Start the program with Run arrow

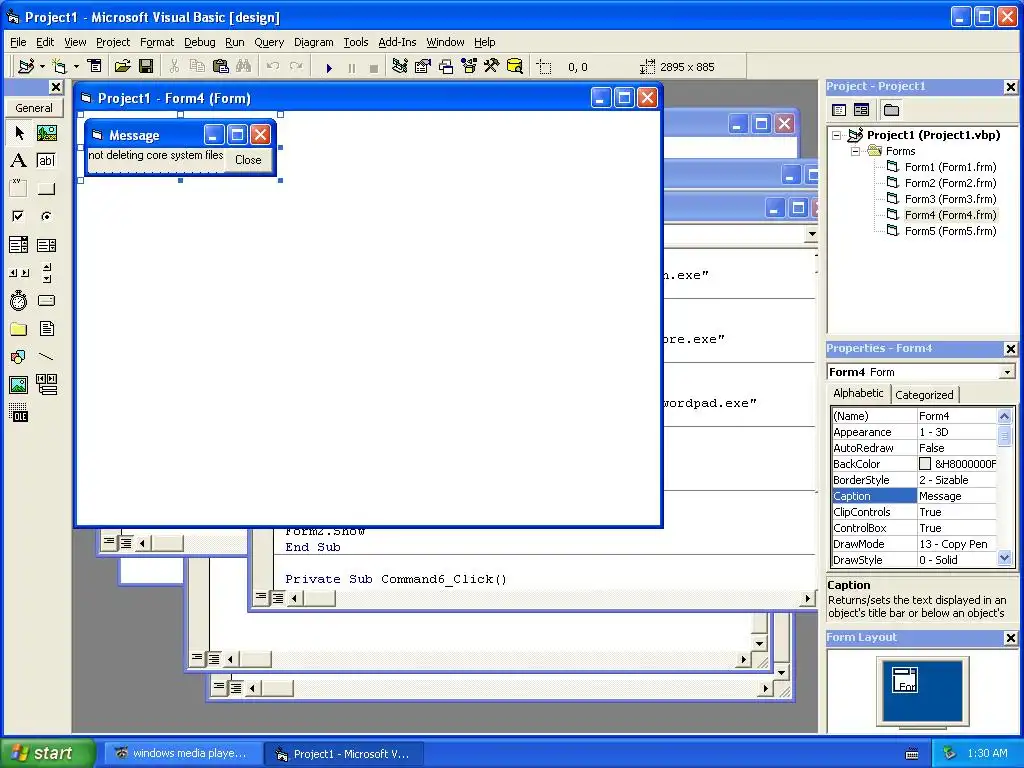329,67
